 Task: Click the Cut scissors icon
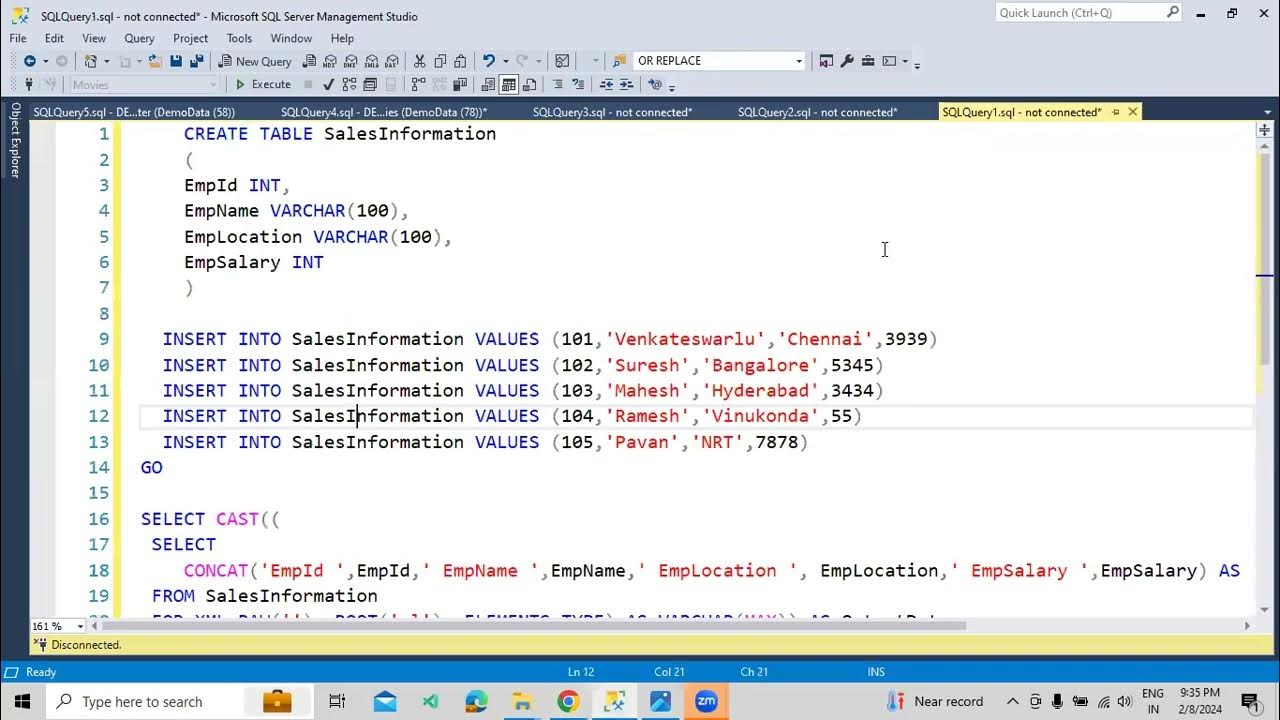click(419, 61)
